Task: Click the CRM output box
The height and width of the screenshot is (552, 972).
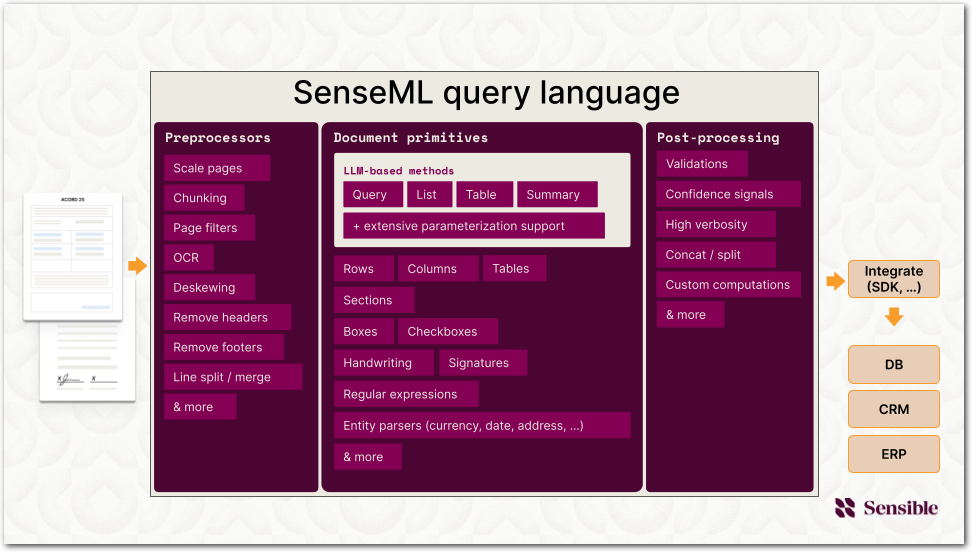Action: (893, 409)
